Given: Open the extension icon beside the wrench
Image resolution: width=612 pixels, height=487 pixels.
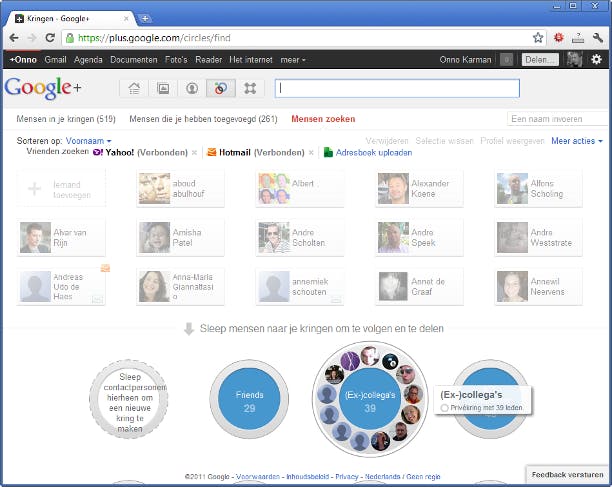Looking at the screenshot, I should (x=578, y=38).
